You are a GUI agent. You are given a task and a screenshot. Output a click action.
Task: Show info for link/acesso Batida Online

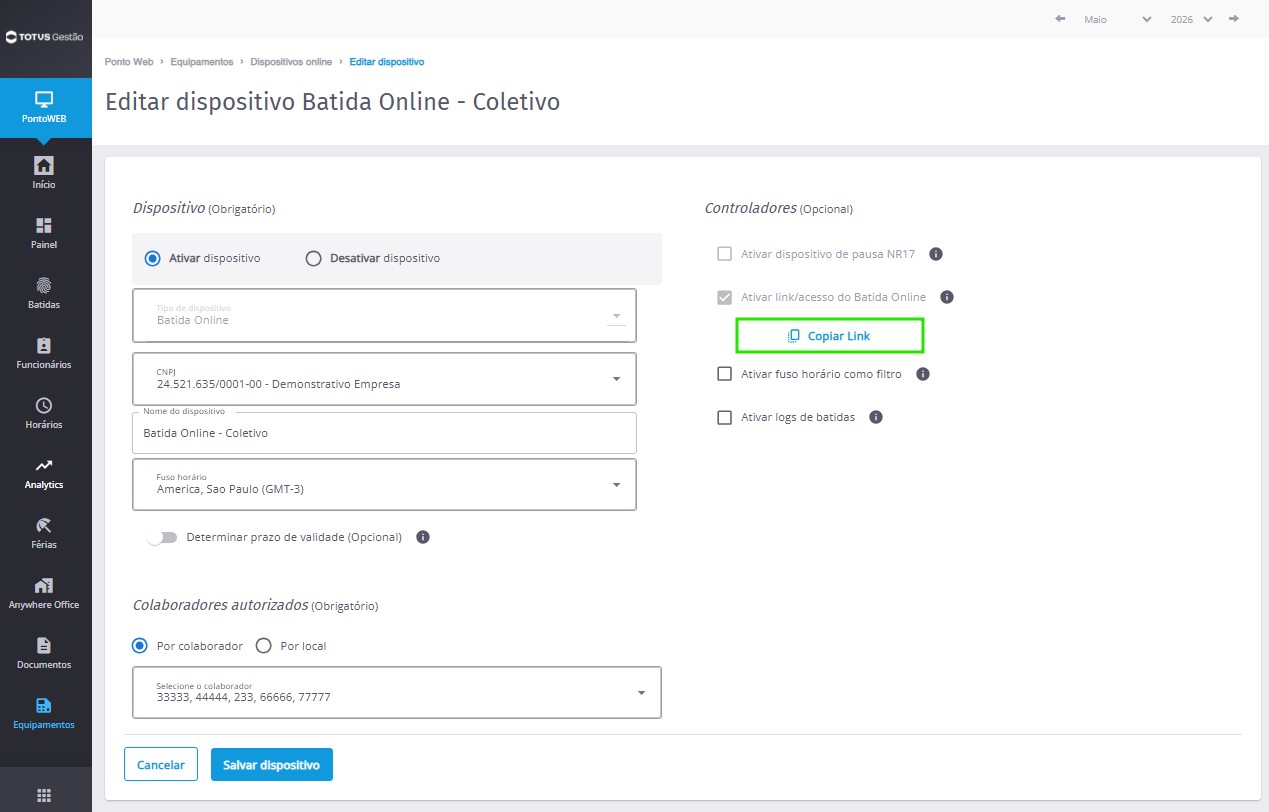947,297
